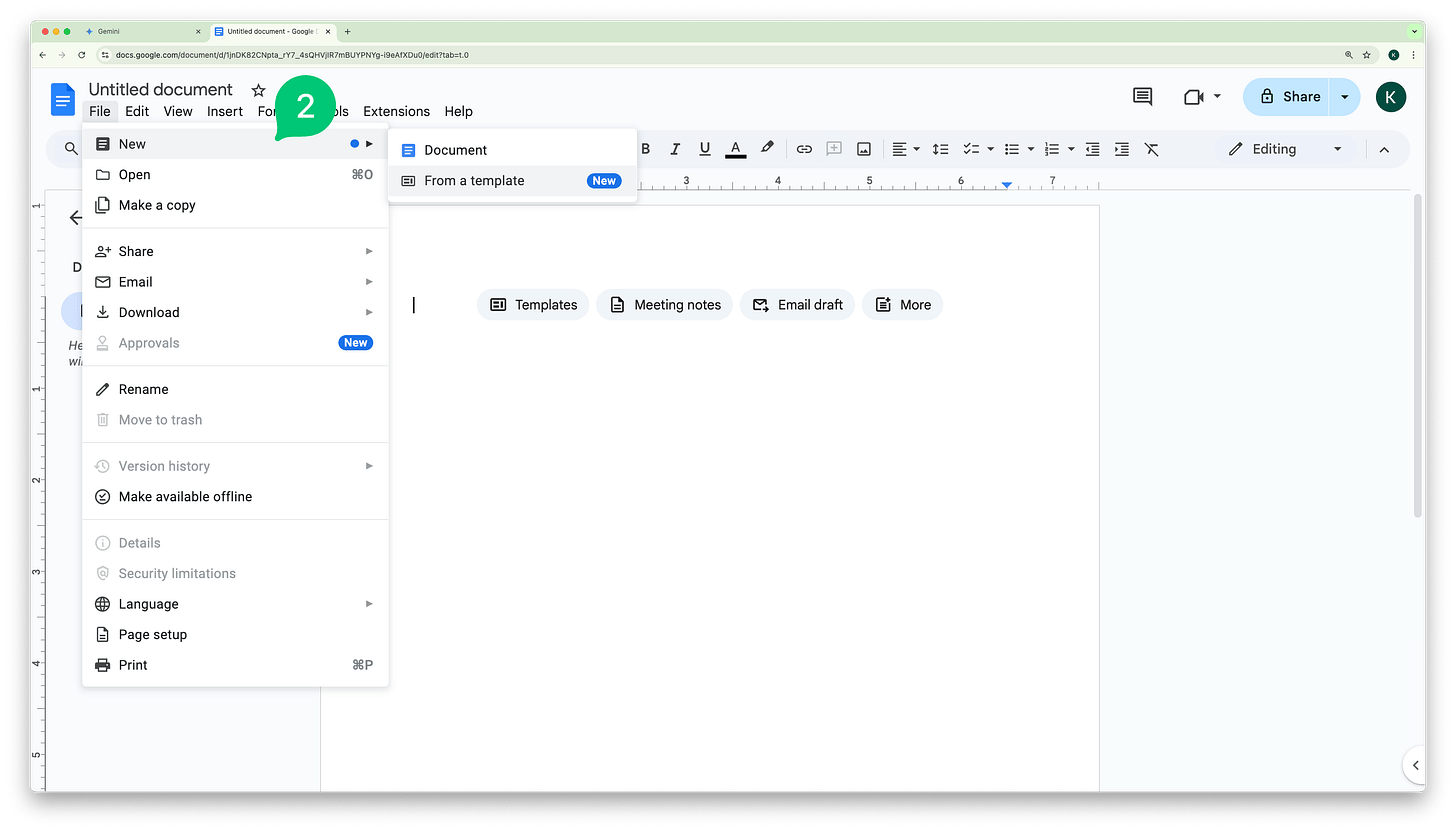Screen dimensions: 1456x832
Task: Click the Google Docs home logo
Action: pyautogui.click(x=63, y=99)
